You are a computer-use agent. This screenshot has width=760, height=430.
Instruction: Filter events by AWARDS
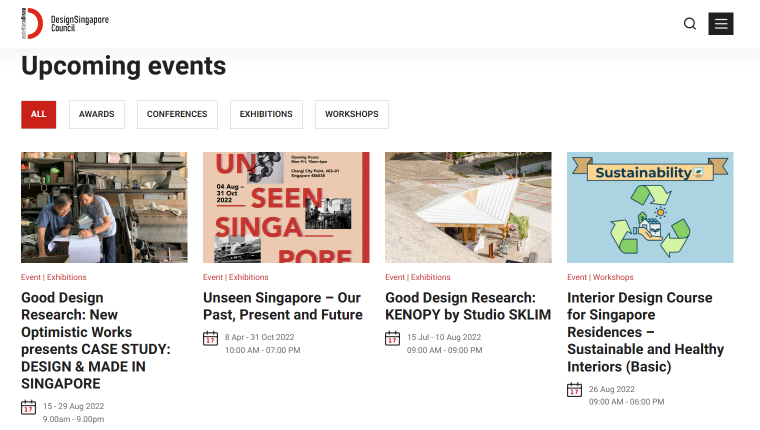point(97,114)
